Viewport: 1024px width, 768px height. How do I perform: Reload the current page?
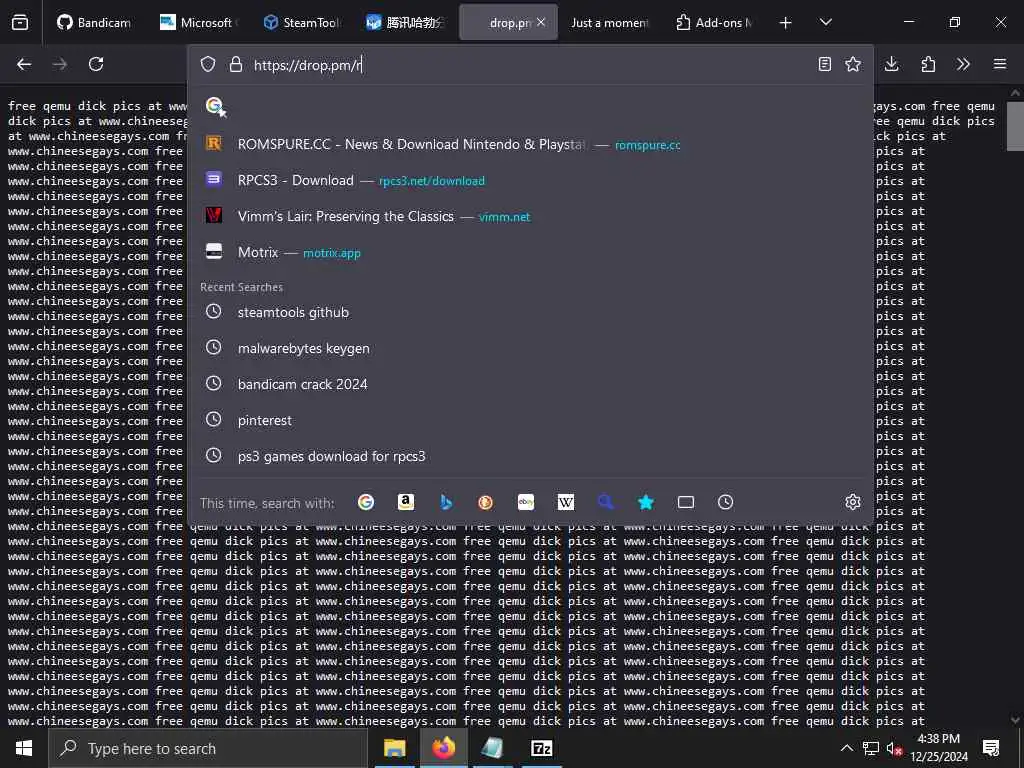click(96, 64)
